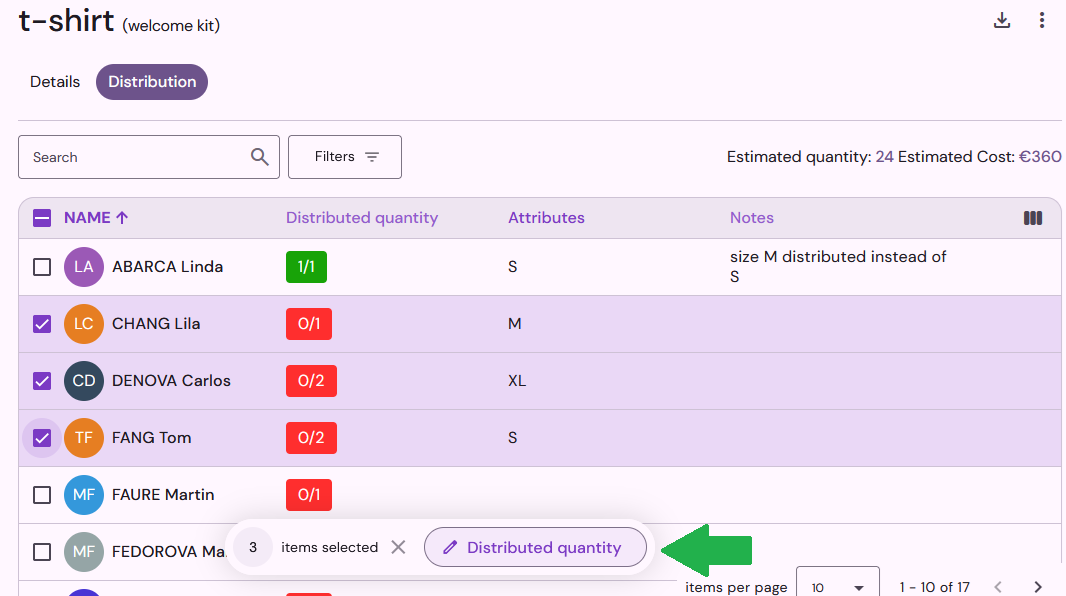
Task: Click the S attribute of FANG Tom
Action: [513, 438]
